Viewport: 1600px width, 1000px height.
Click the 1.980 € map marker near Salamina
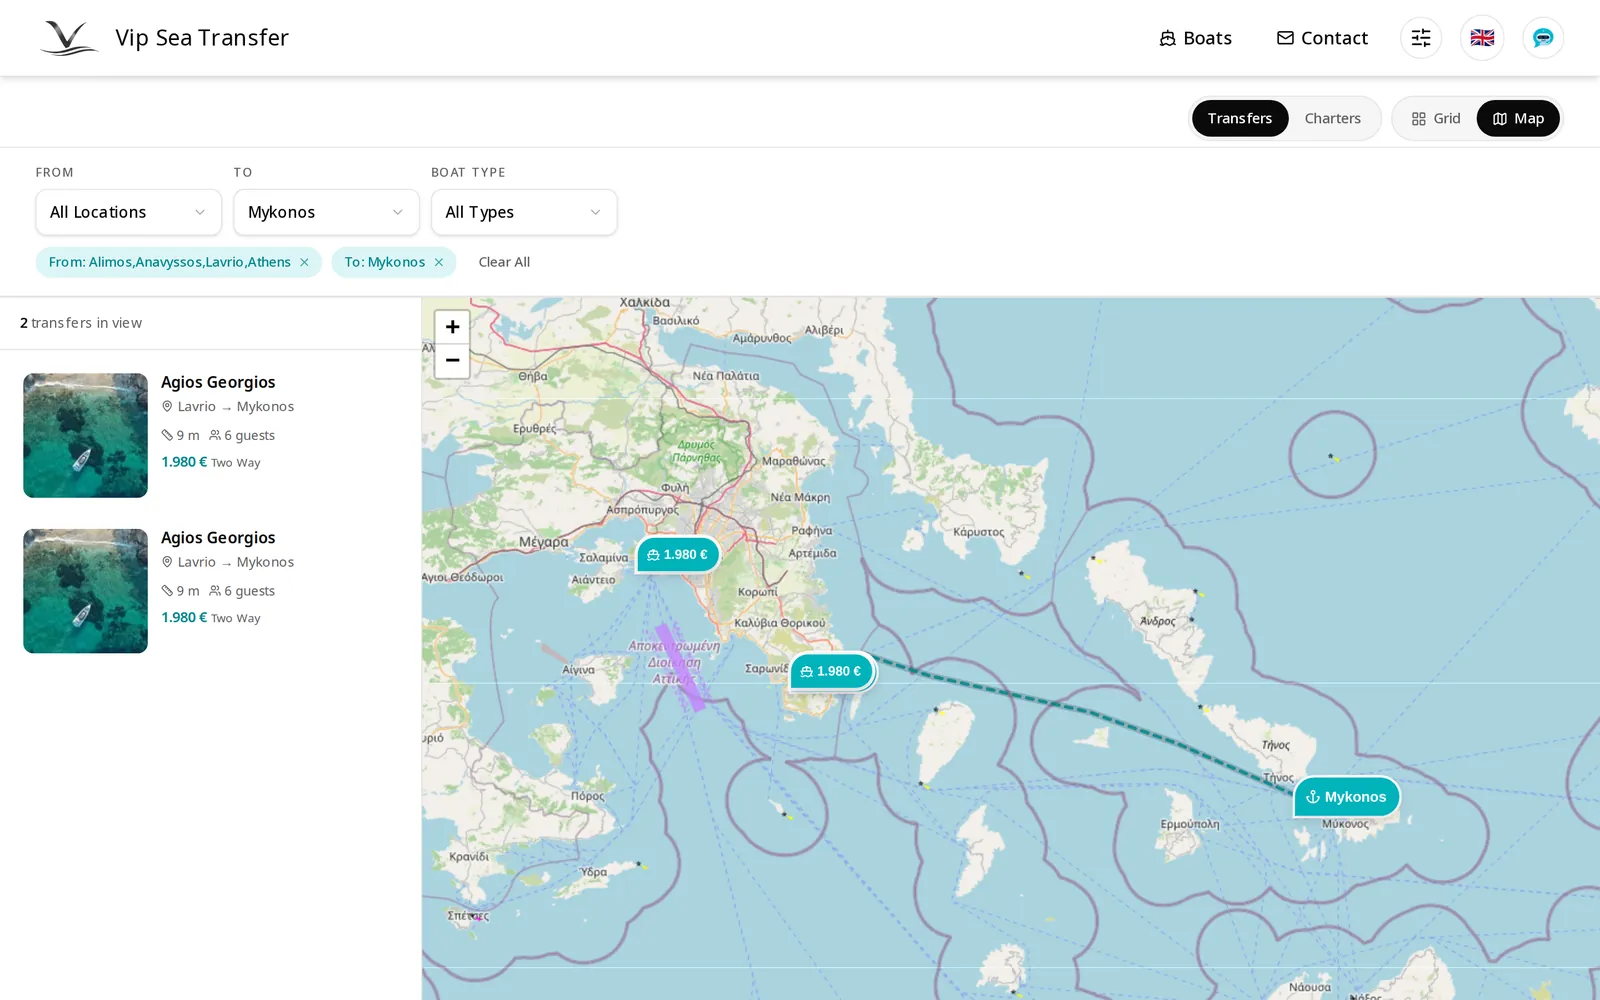click(678, 554)
